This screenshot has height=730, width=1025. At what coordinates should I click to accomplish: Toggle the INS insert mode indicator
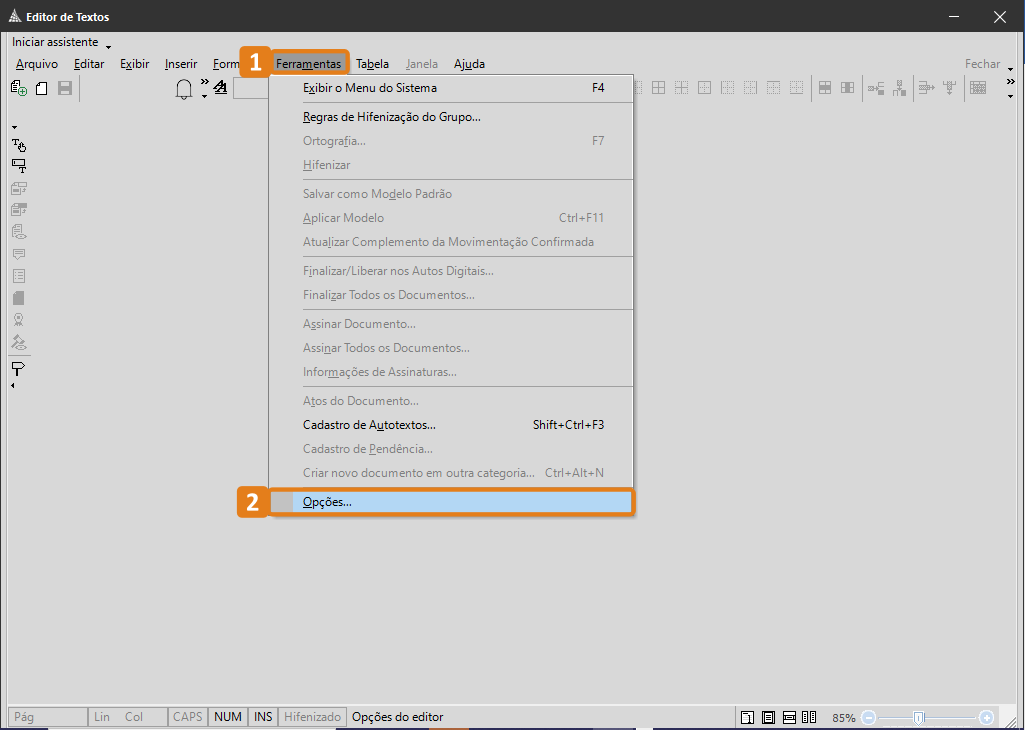tap(263, 717)
